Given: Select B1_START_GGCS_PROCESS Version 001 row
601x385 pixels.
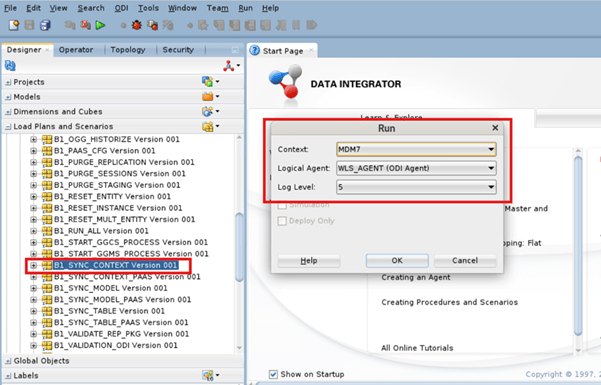Looking at the screenshot, I should pyautogui.click(x=131, y=242).
